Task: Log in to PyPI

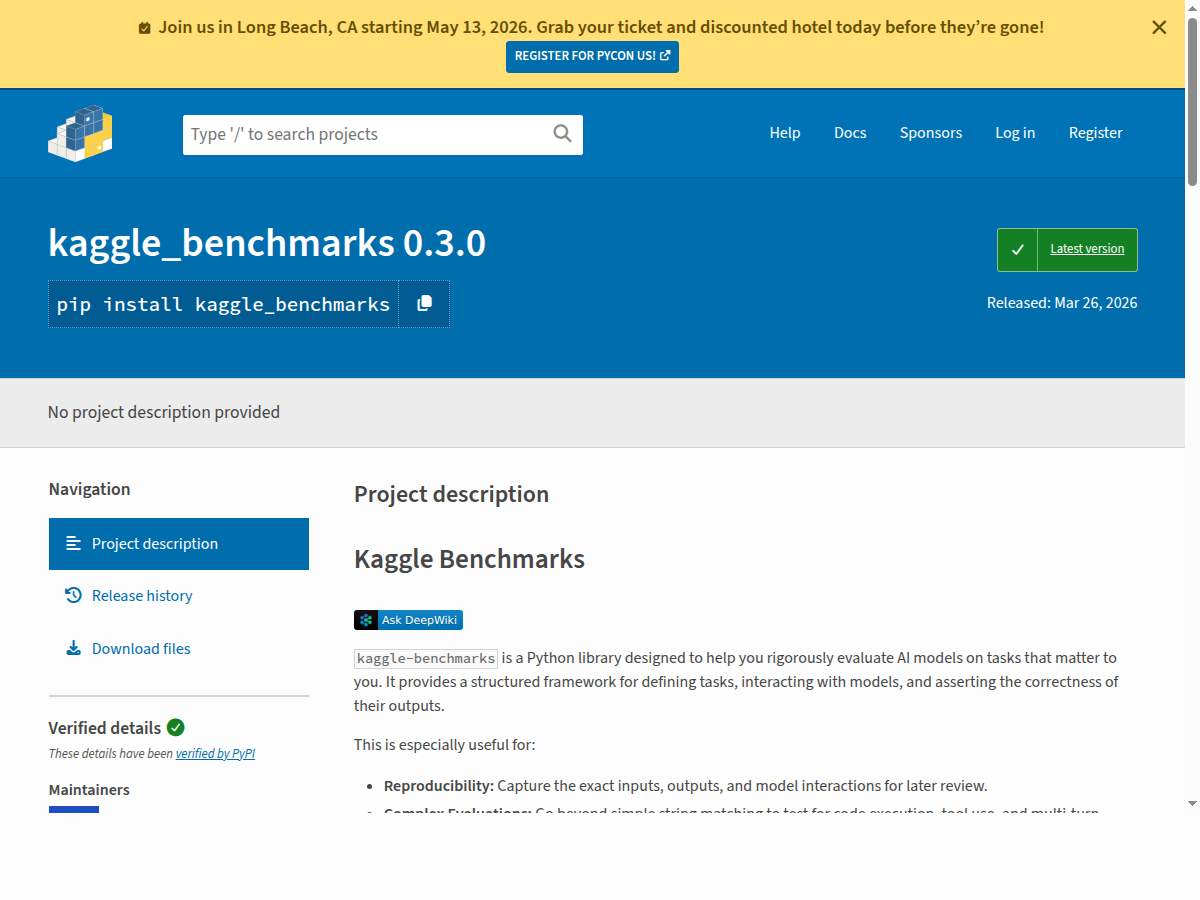Action: tap(1015, 132)
